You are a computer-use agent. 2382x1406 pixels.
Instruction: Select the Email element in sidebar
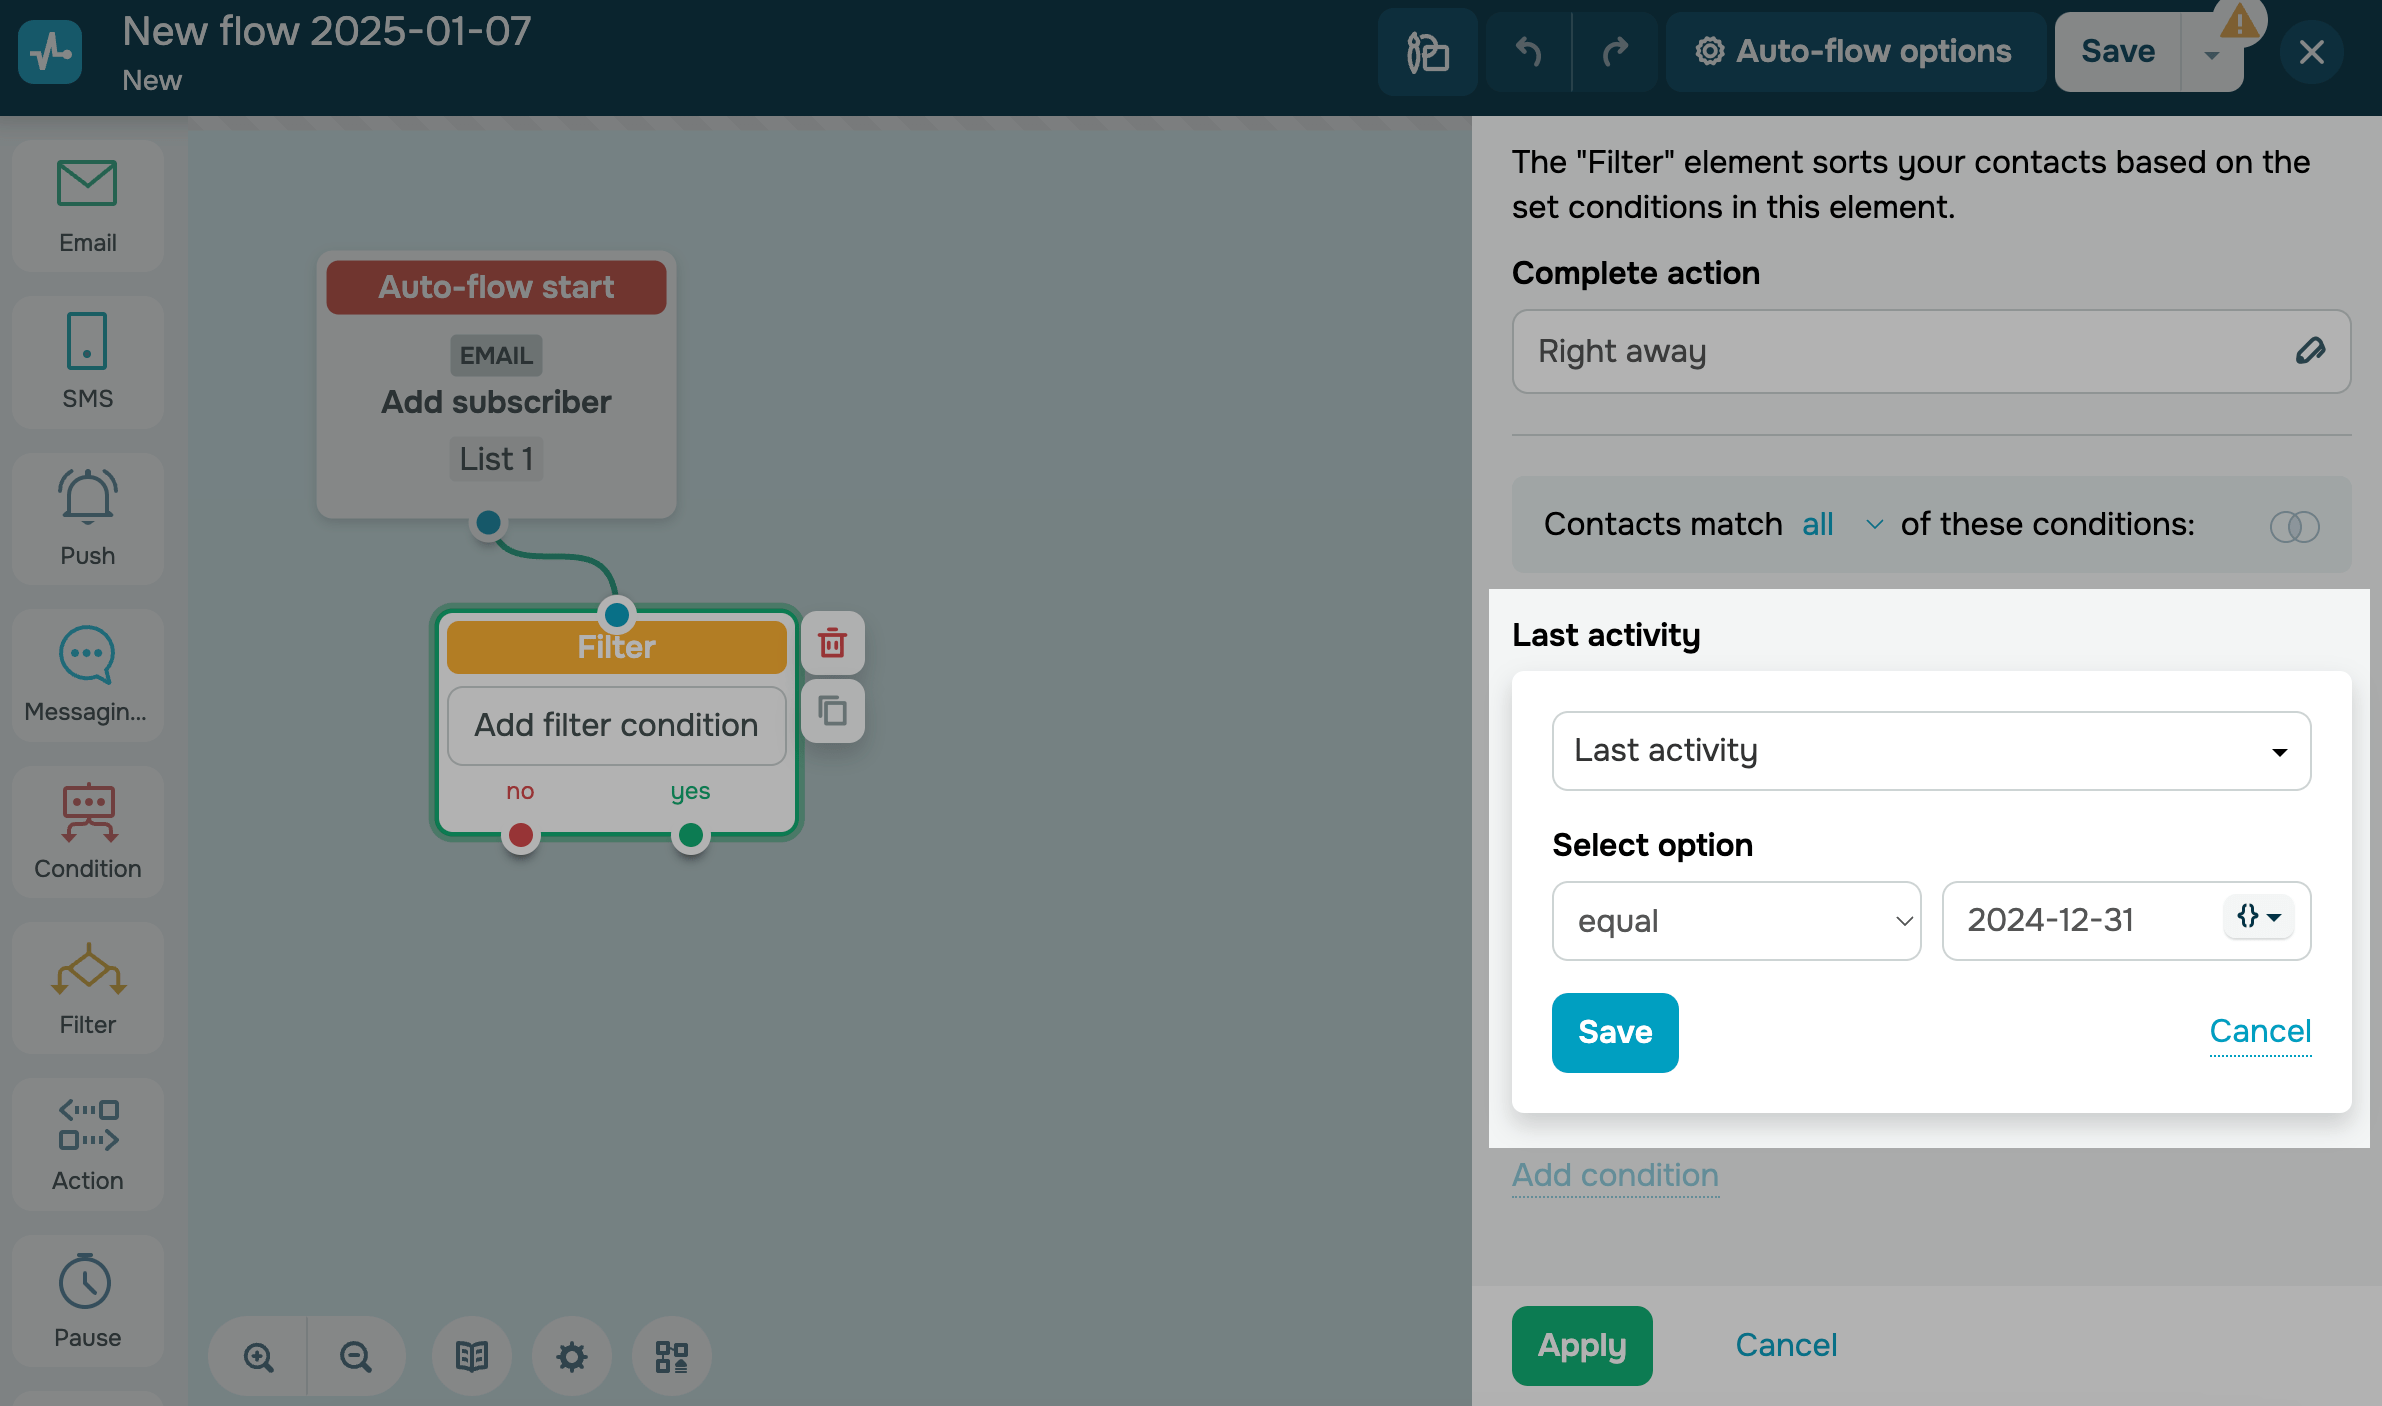pos(87,206)
